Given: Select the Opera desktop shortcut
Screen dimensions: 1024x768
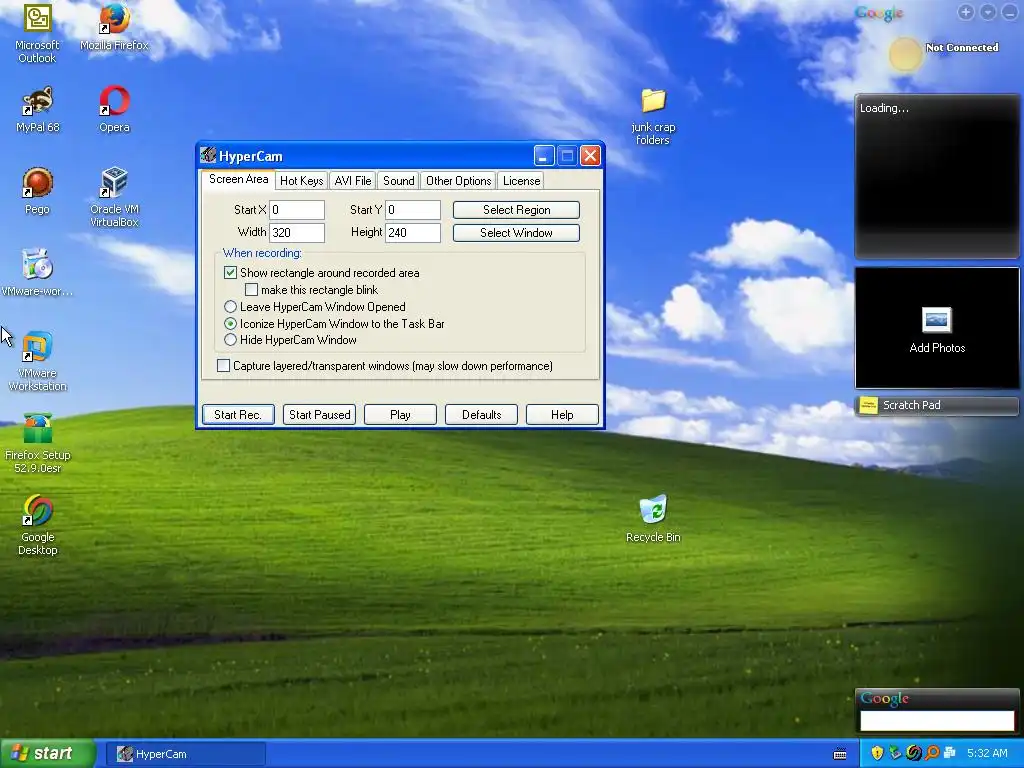Looking at the screenshot, I should [114, 109].
